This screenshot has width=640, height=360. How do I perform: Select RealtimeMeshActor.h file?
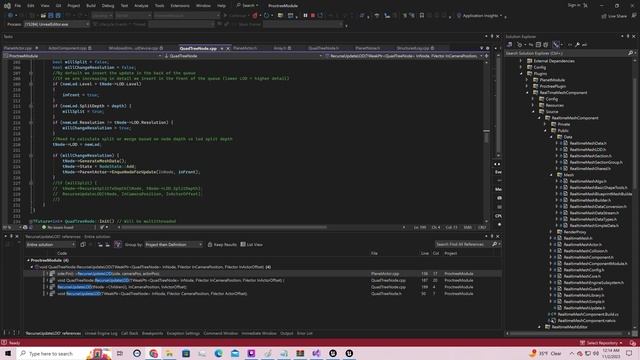click(x=582, y=244)
